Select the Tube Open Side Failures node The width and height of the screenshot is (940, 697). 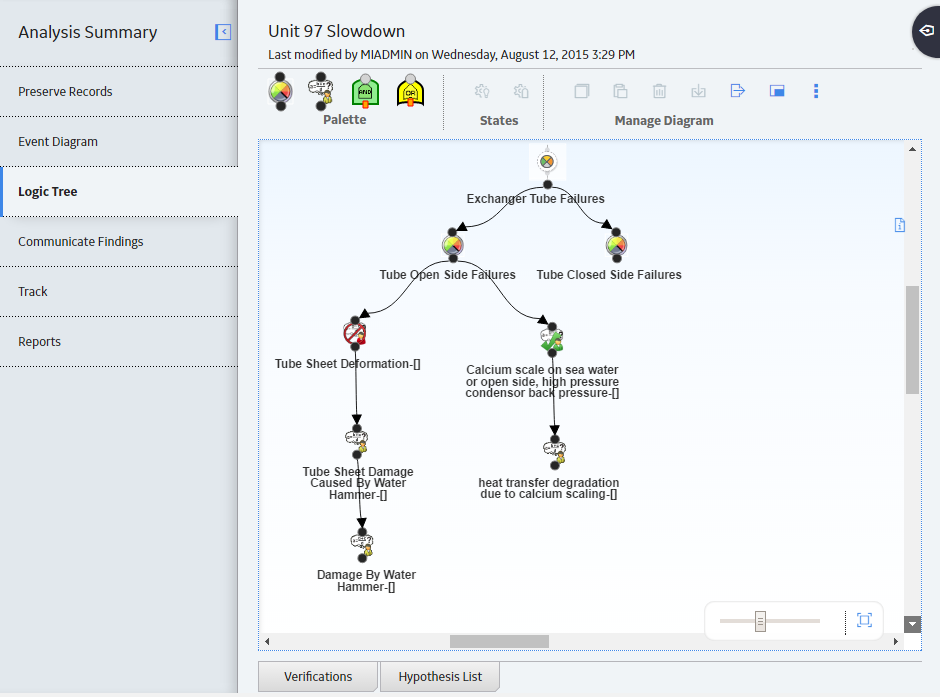coord(453,245)
